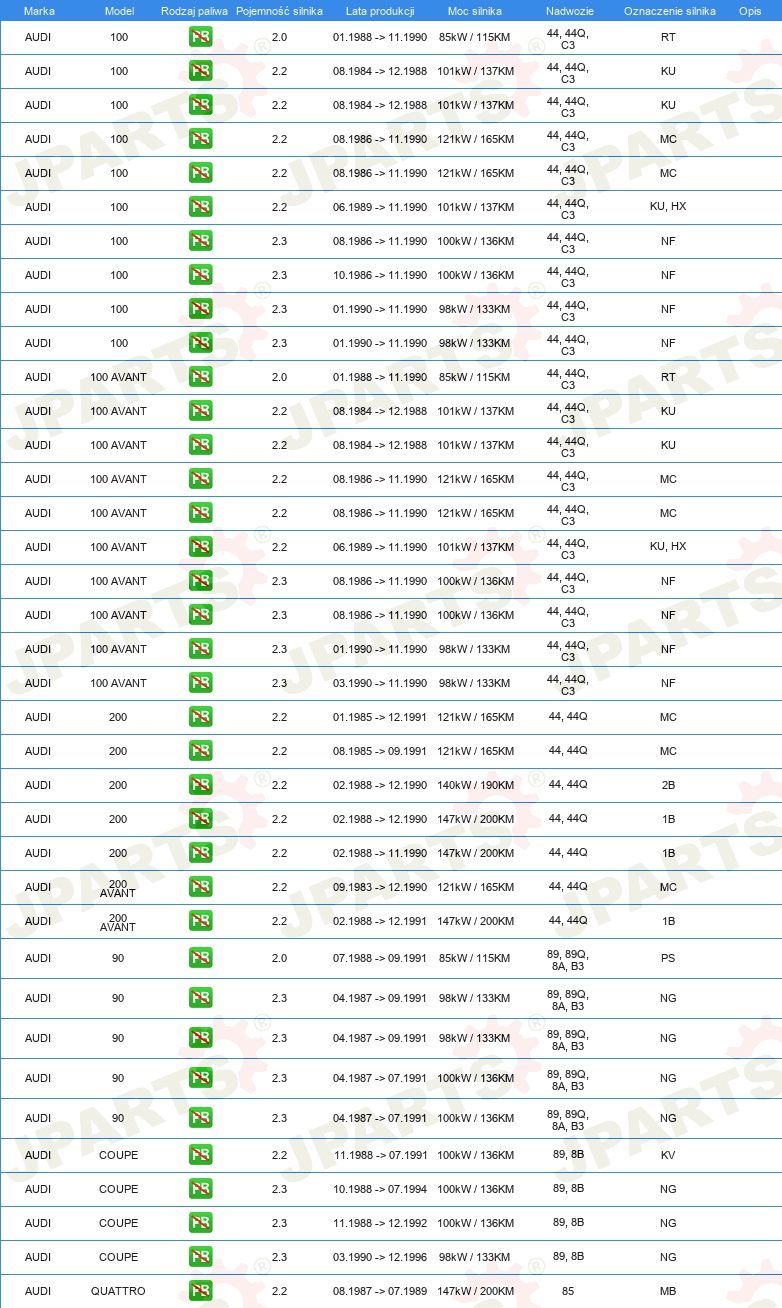Click the 07.1988 -> 09.1991 date cell
The width and height of the screenshot is (782, 1308).
click(x=380, y=958)
